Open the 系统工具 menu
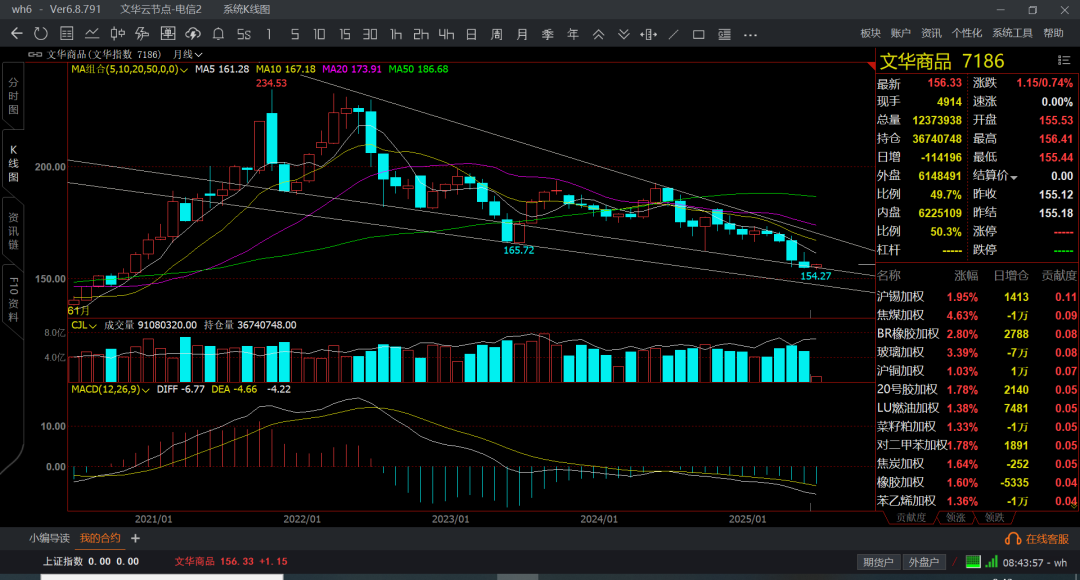Viewport: 1080px width, 580px height. (x=1011, y=33)
